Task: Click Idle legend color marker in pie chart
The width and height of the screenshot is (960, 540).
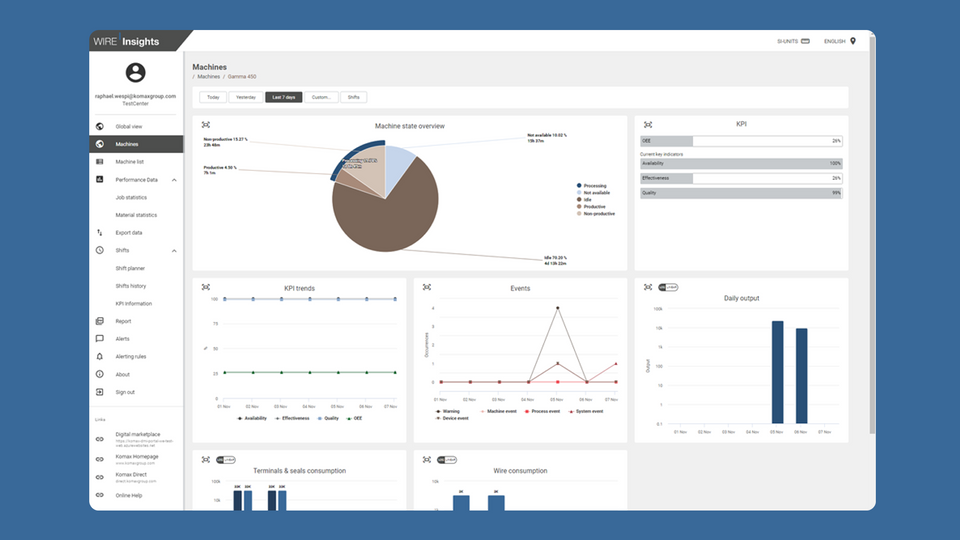Action: (579, 200)
